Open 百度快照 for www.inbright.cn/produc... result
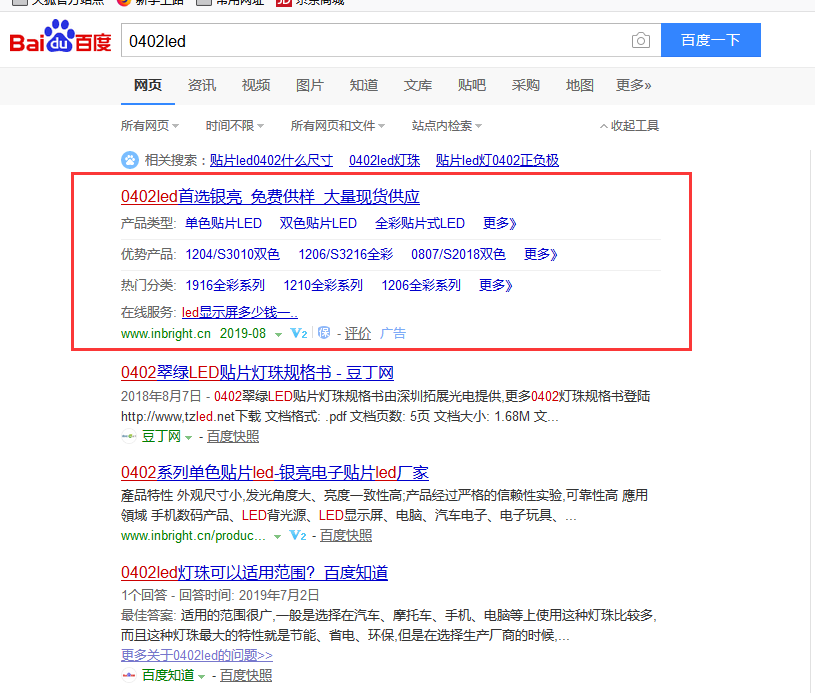Image resolution: width=815 pixels, height=693 pixels. (x=346, y=536)
